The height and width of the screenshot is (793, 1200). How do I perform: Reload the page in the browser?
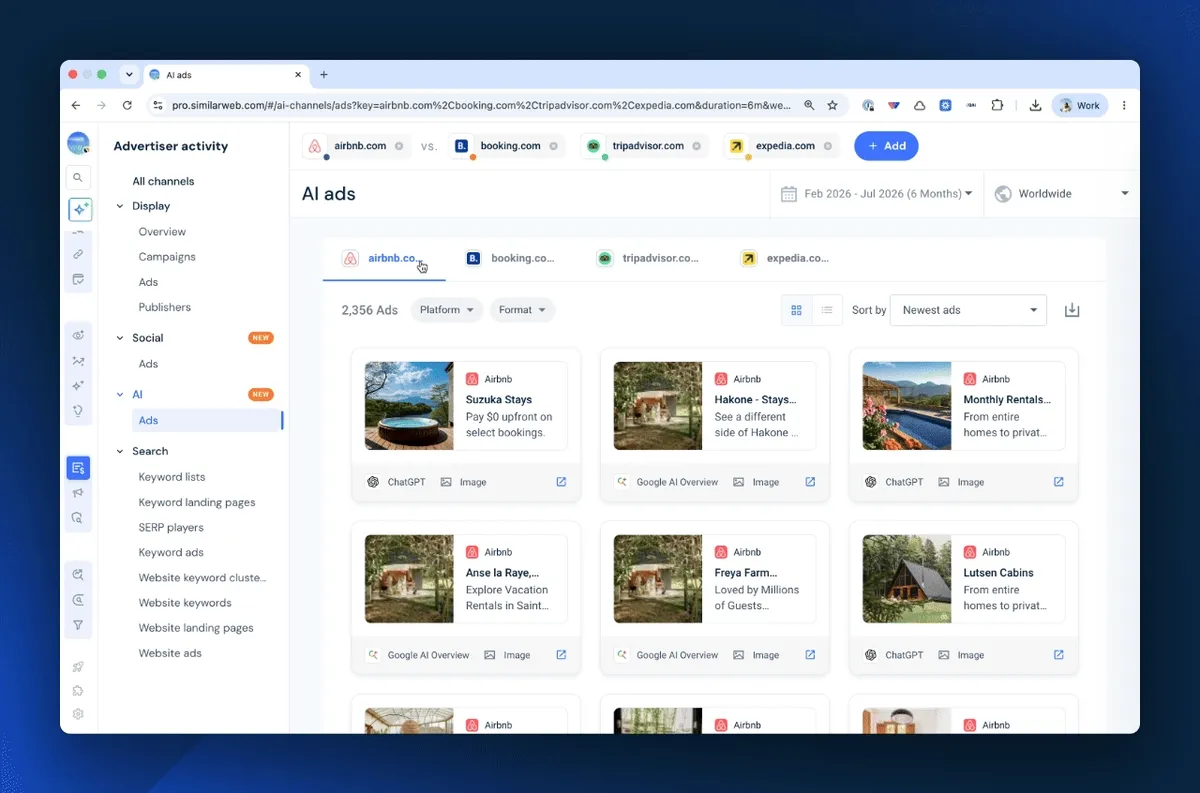(x=127, y=105)
